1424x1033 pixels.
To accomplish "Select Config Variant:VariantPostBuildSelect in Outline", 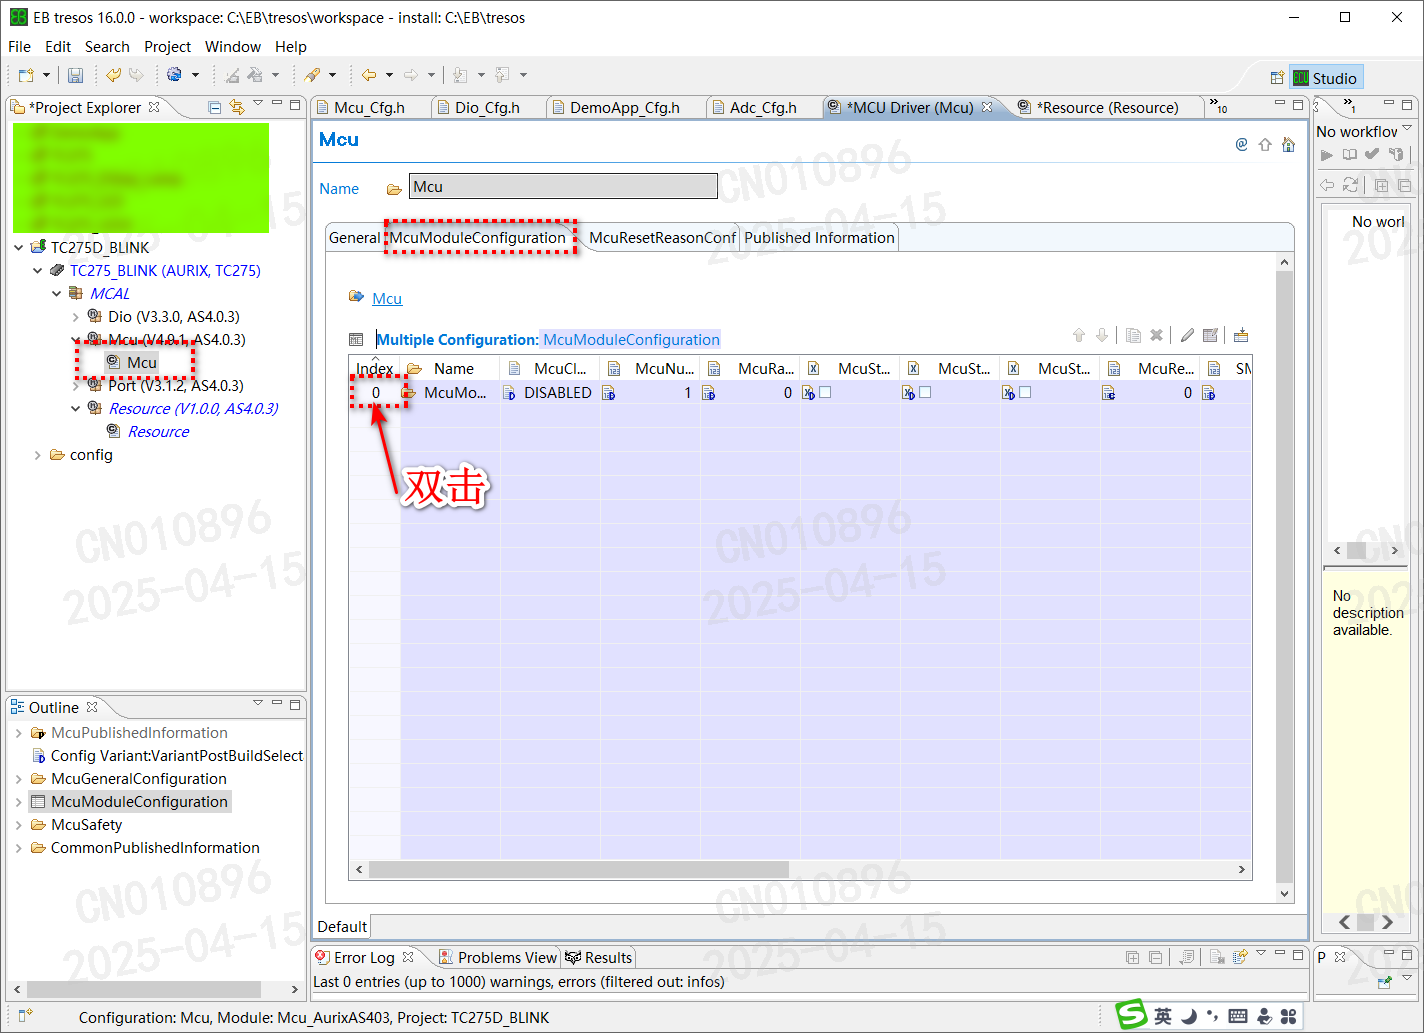I will (x=176, y=756).
